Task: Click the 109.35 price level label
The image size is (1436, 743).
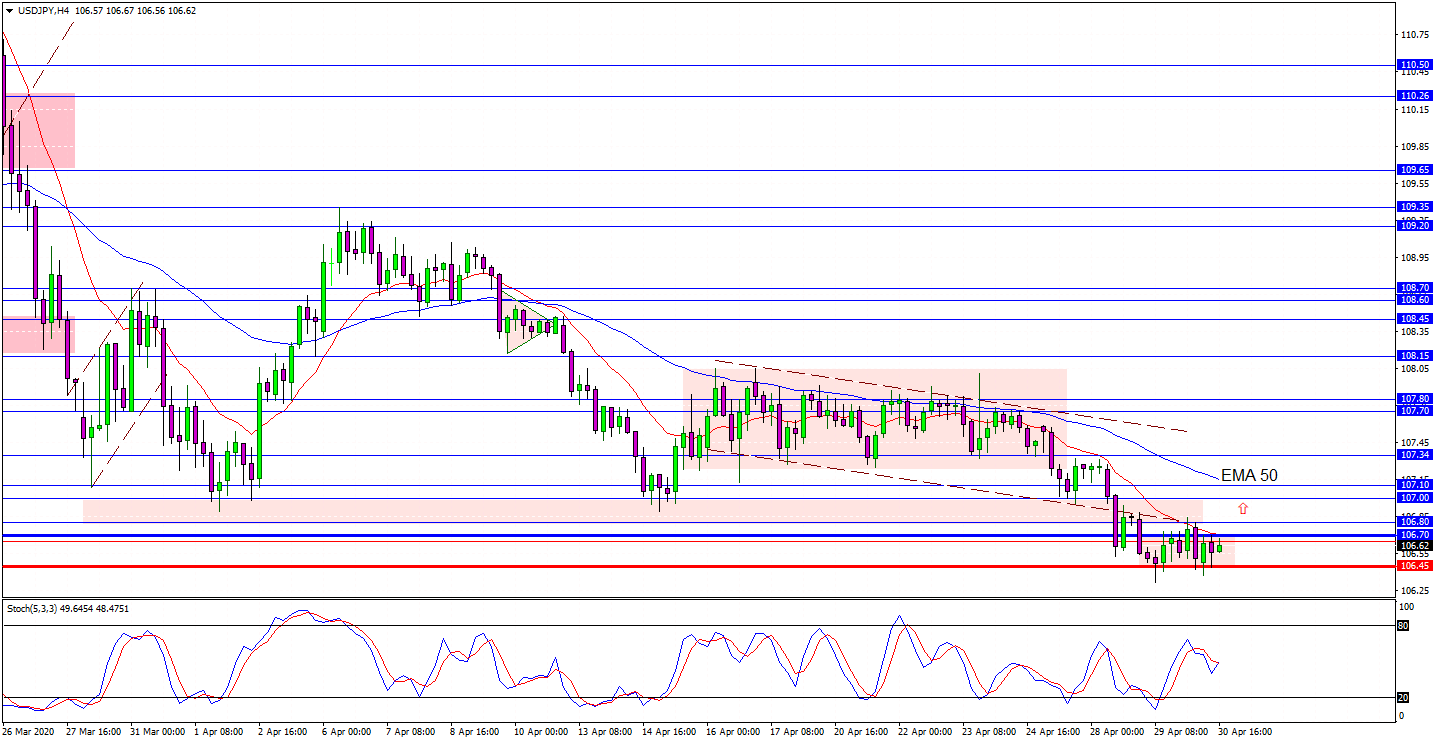Action: click(x=1415, y=207)
